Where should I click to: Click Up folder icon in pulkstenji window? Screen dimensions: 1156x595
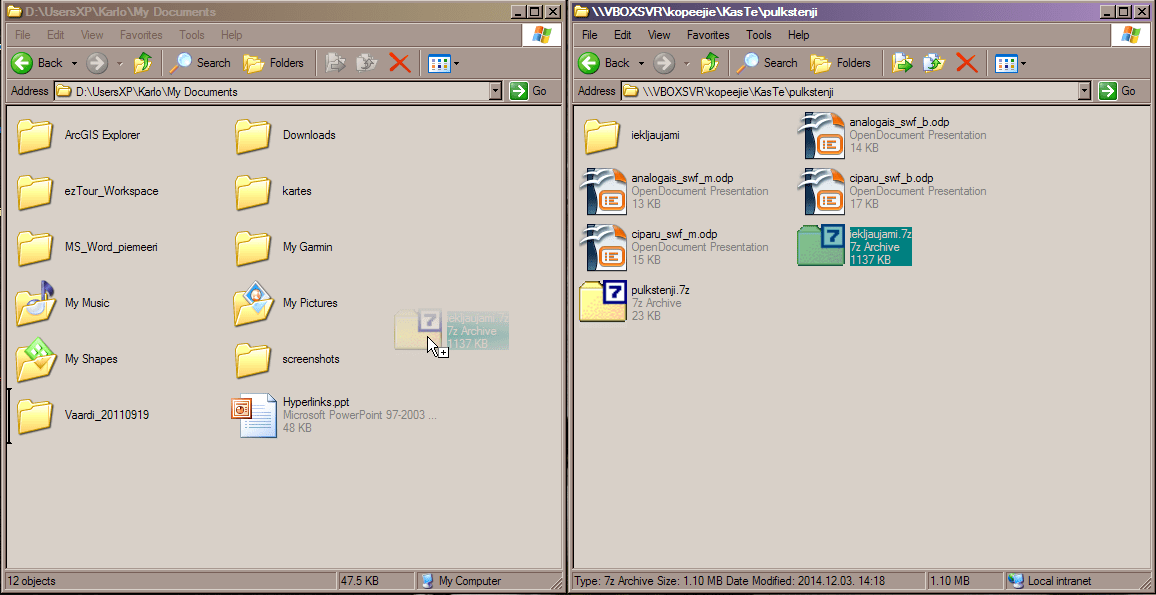point(710,63)
